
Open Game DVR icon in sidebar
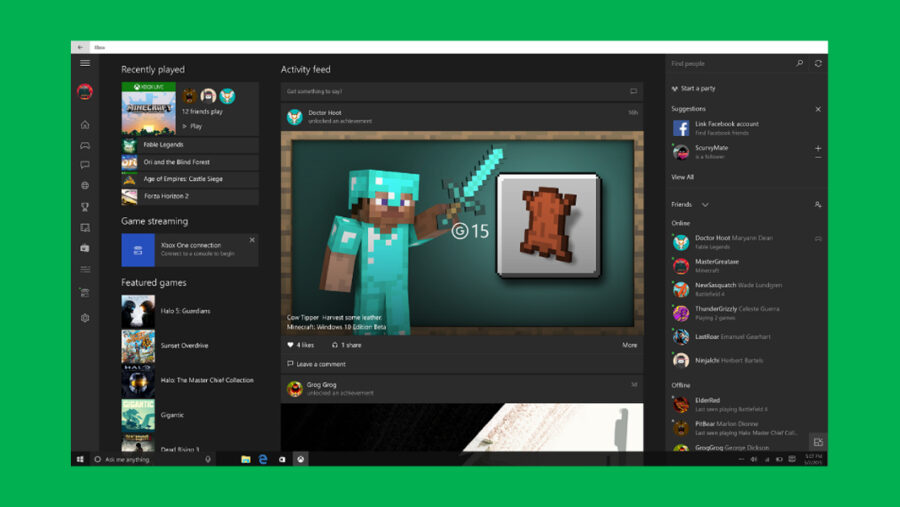[x=85, y=228]
